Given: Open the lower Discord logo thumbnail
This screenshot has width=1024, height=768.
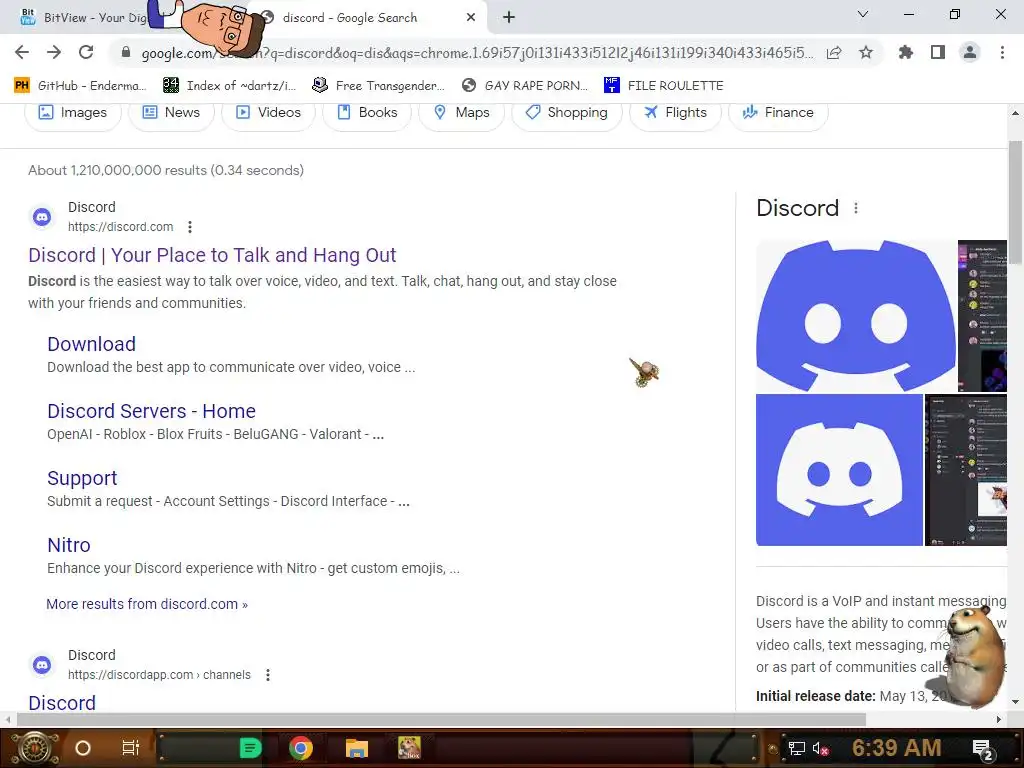Looking at the screenshot, I should [839, 470].
